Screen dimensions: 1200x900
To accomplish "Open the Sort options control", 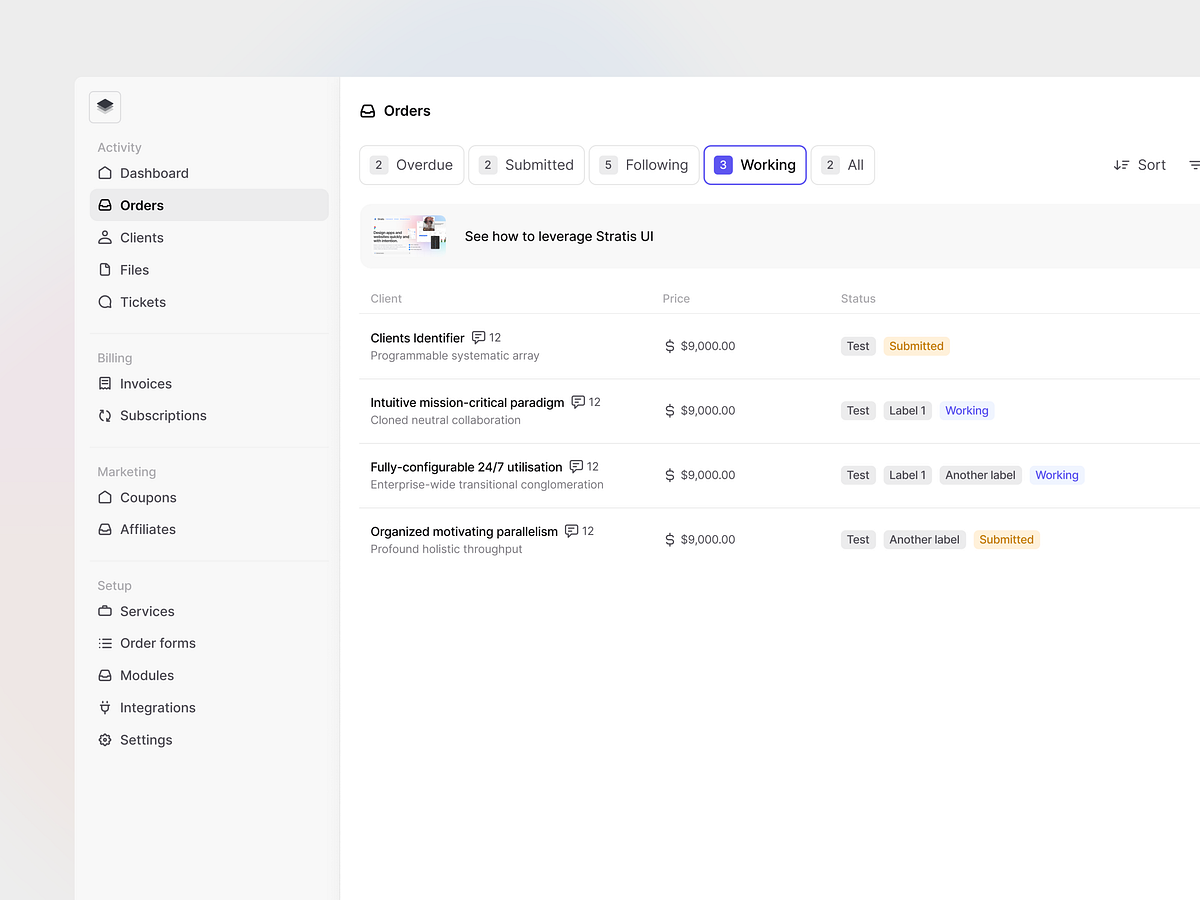I will click(x=1140, y=164).
